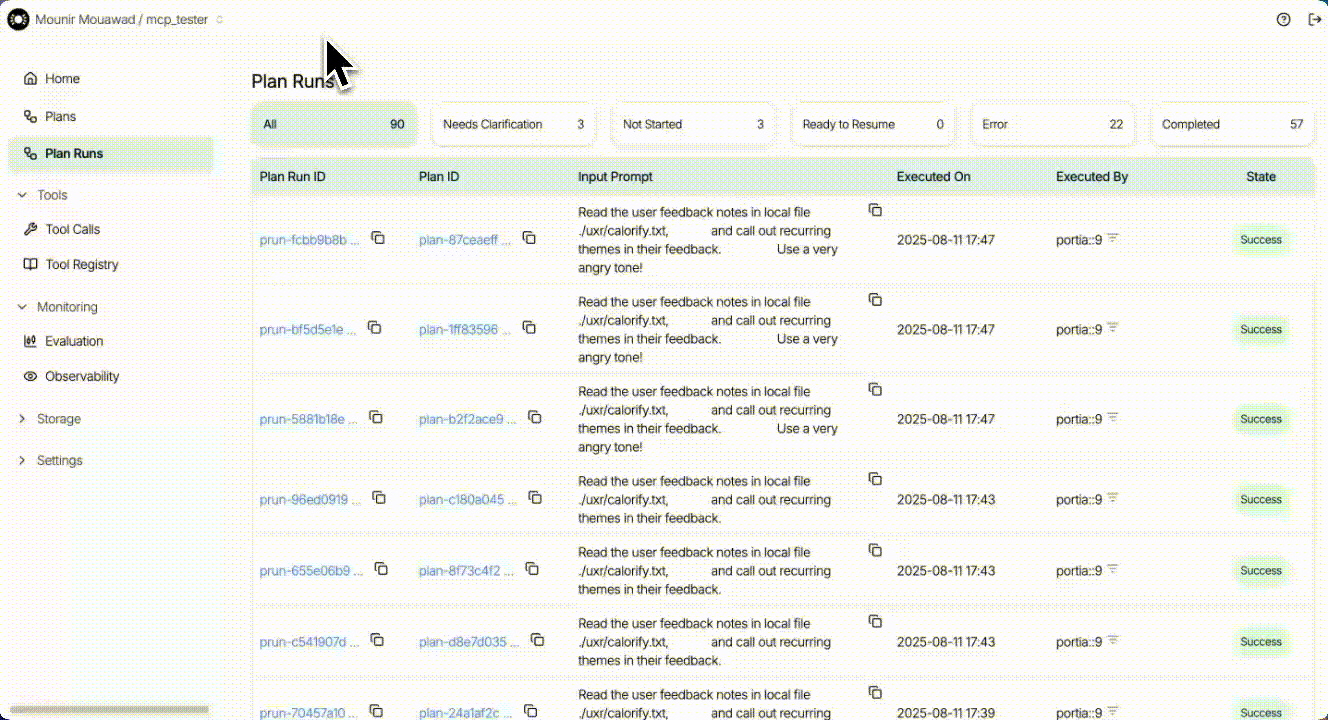The image size is (1328, 720).
Task: Open plan link plan-87ceaeff
Action: pos(466,240)
